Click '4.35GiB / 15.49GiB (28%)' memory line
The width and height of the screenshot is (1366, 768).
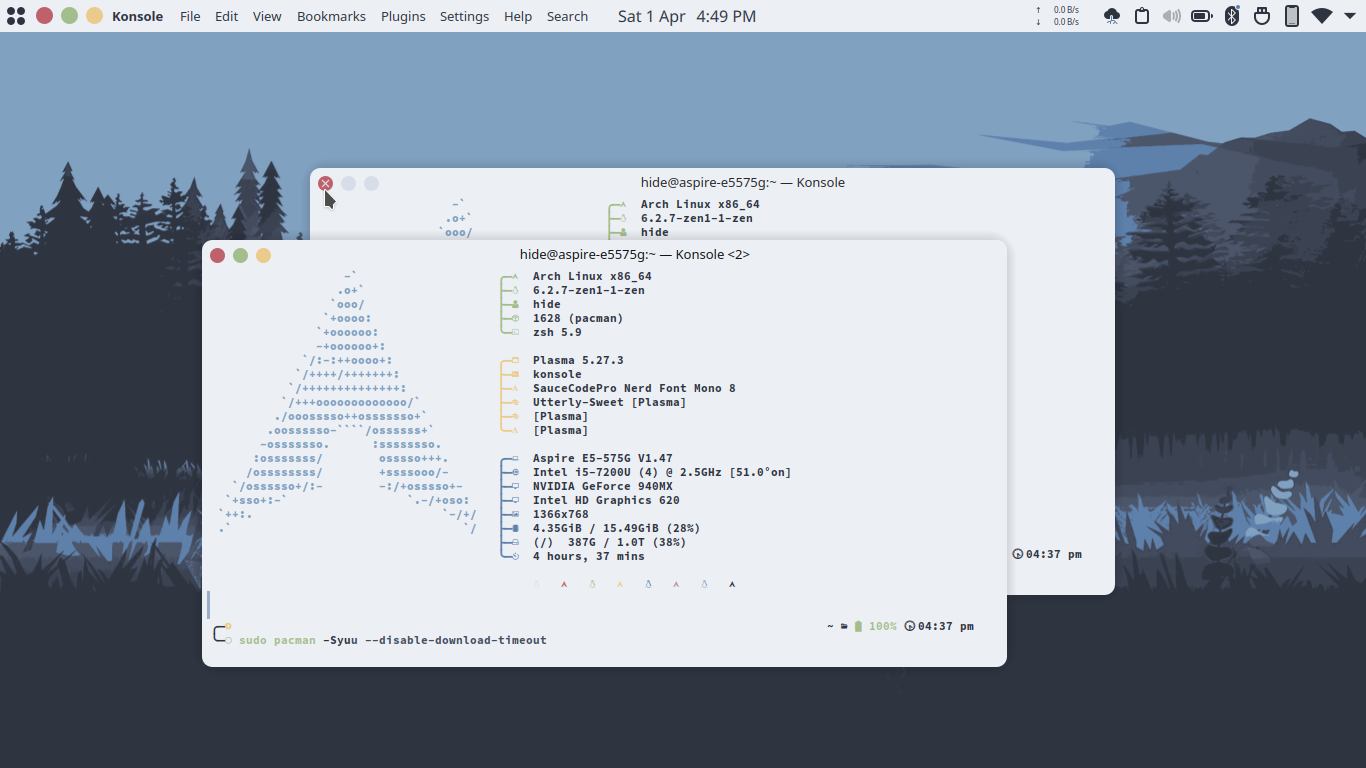click(x=617, y=528)
